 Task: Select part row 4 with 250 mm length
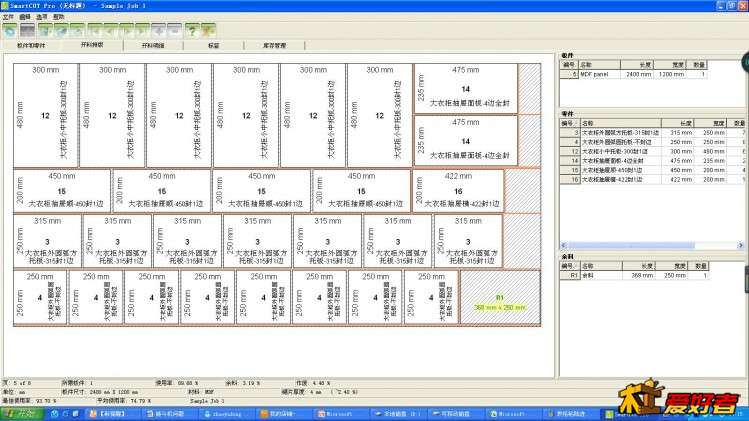click(653, 142)
